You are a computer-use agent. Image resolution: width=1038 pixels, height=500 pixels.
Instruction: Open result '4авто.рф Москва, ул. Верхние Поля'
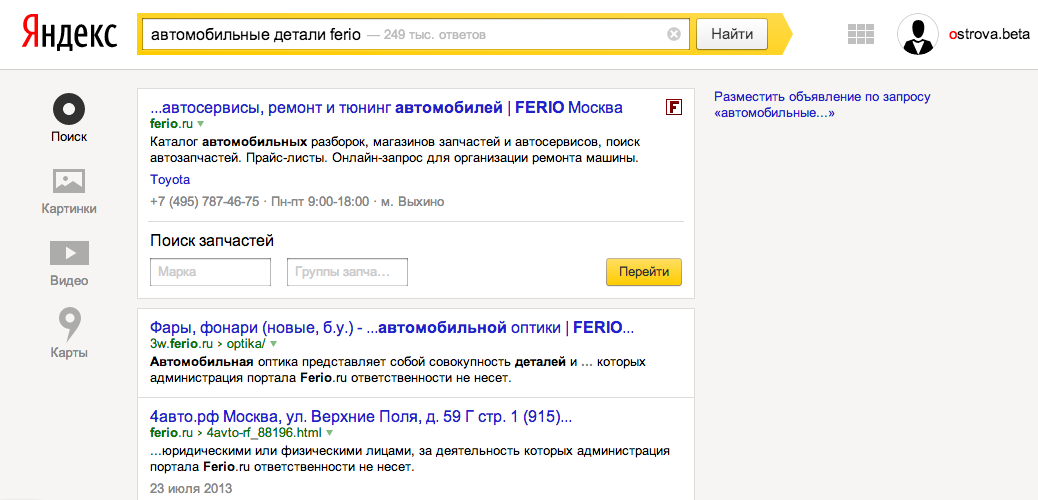tap(361, 417)
